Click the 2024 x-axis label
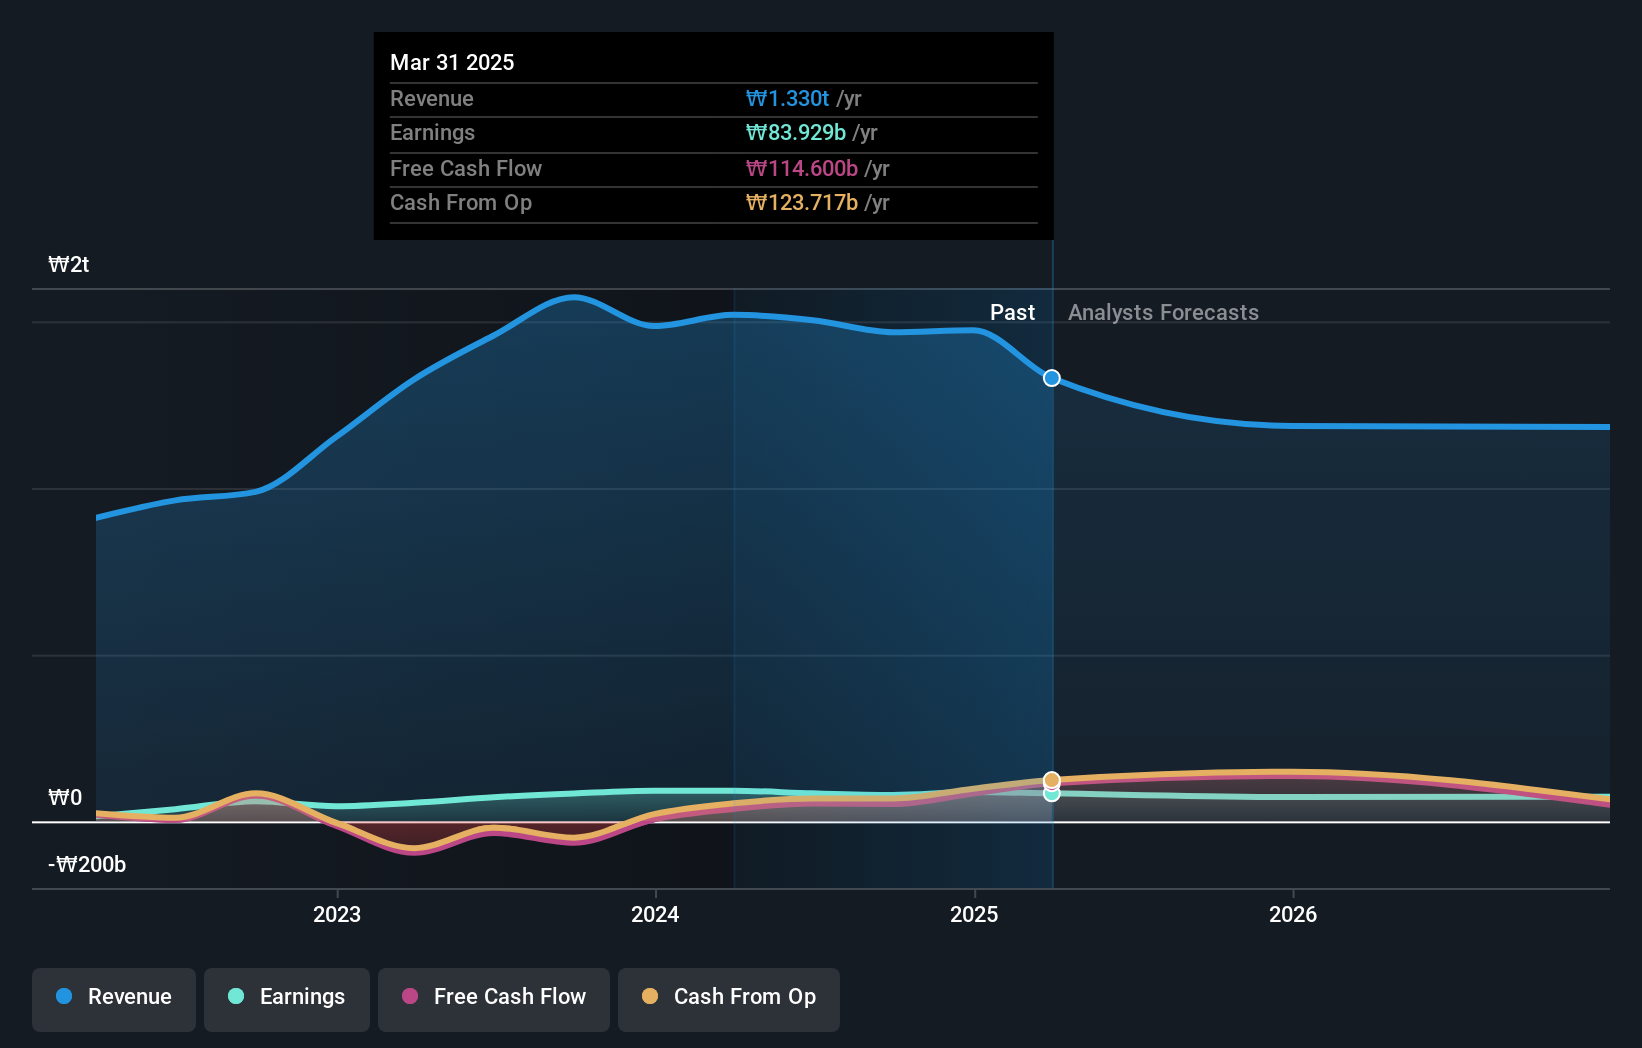This screenshot has height=1048, width=1642. point(655,914)
